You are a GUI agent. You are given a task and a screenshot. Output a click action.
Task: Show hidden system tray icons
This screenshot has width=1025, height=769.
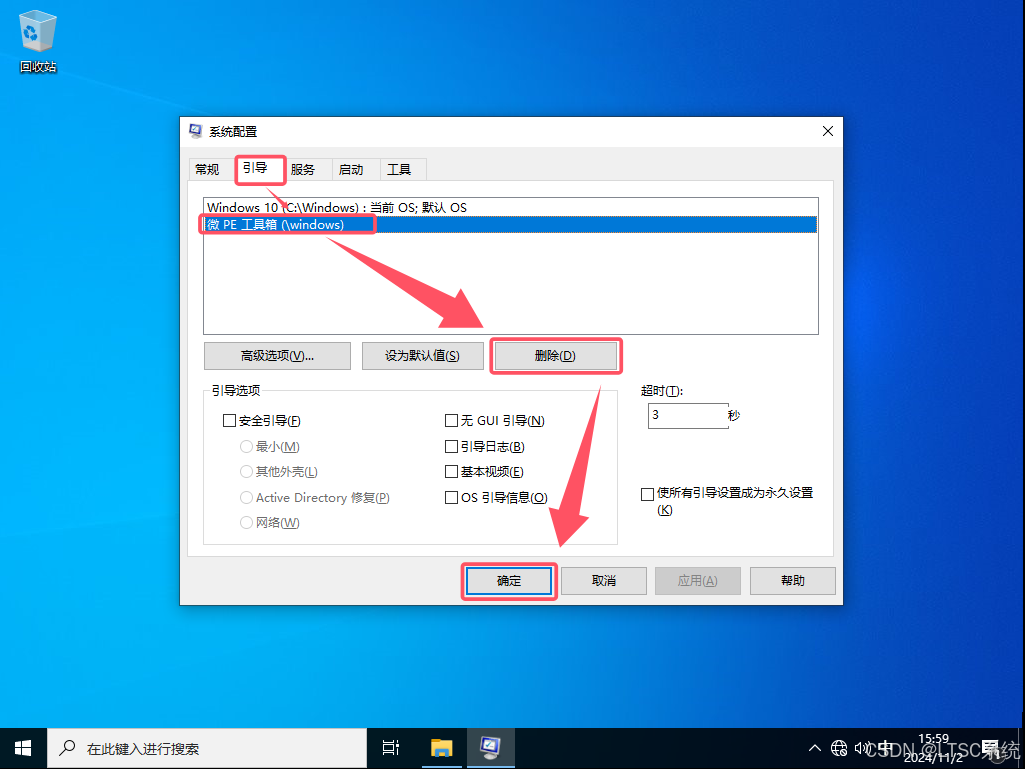pyautogui.click(x=815, y=748)
